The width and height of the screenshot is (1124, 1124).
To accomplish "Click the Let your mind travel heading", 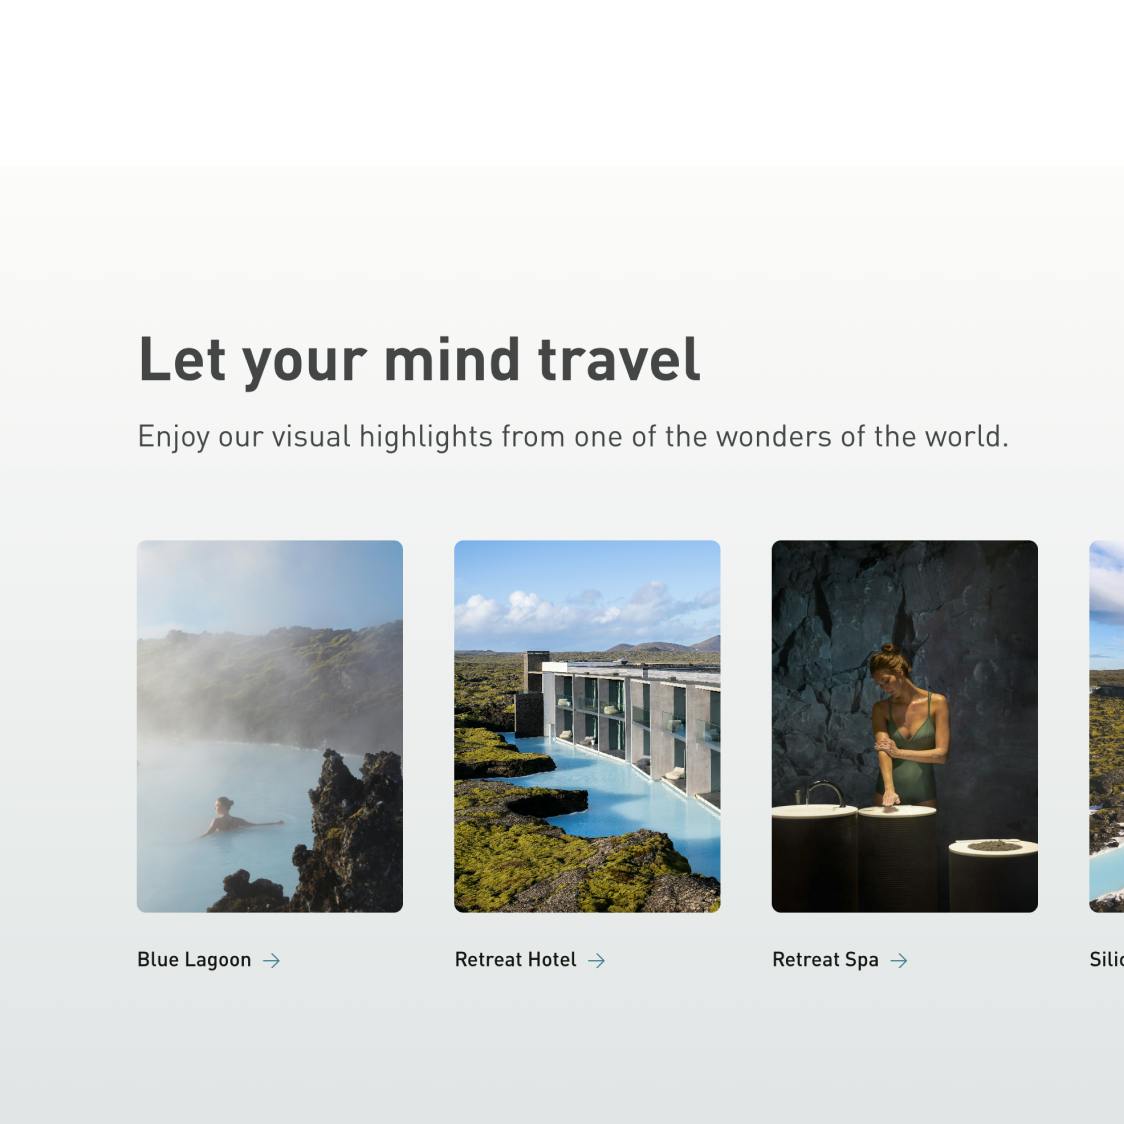I will [419, 361].
